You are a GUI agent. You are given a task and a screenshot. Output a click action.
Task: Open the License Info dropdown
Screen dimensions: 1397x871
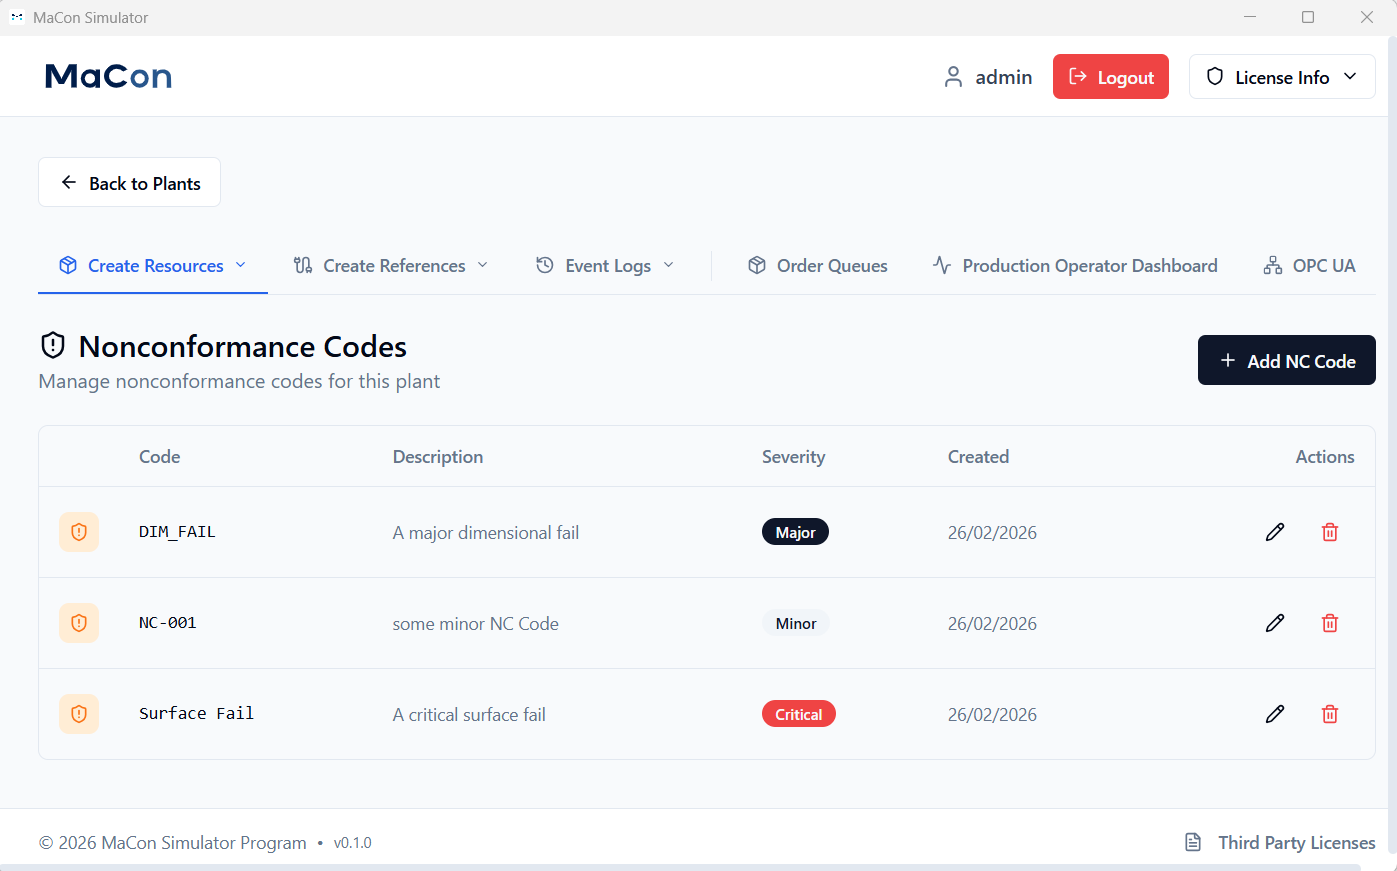[x=1281, y=77]
